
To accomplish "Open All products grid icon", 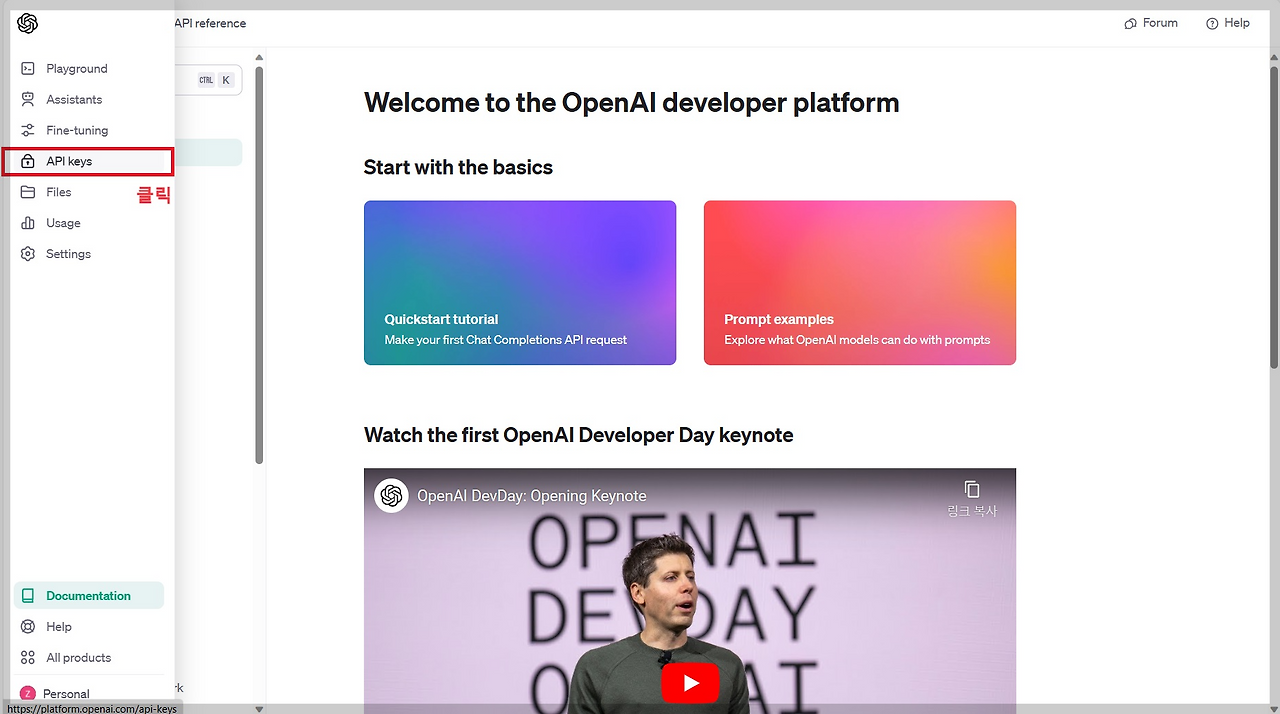I will click(28, 658).
